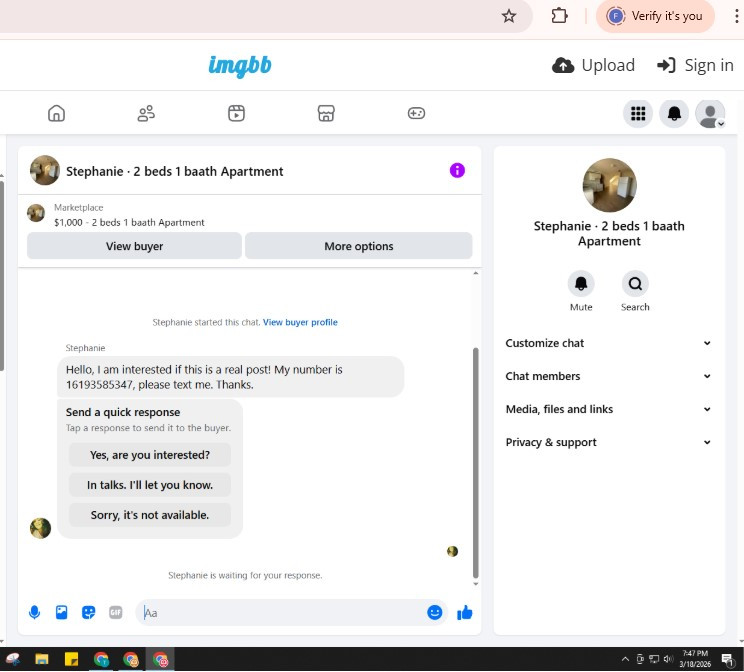The height and width of the screenshot is (672, 744).
Task: Click Stephanie's message with phone number
Action: click(231, 377)
